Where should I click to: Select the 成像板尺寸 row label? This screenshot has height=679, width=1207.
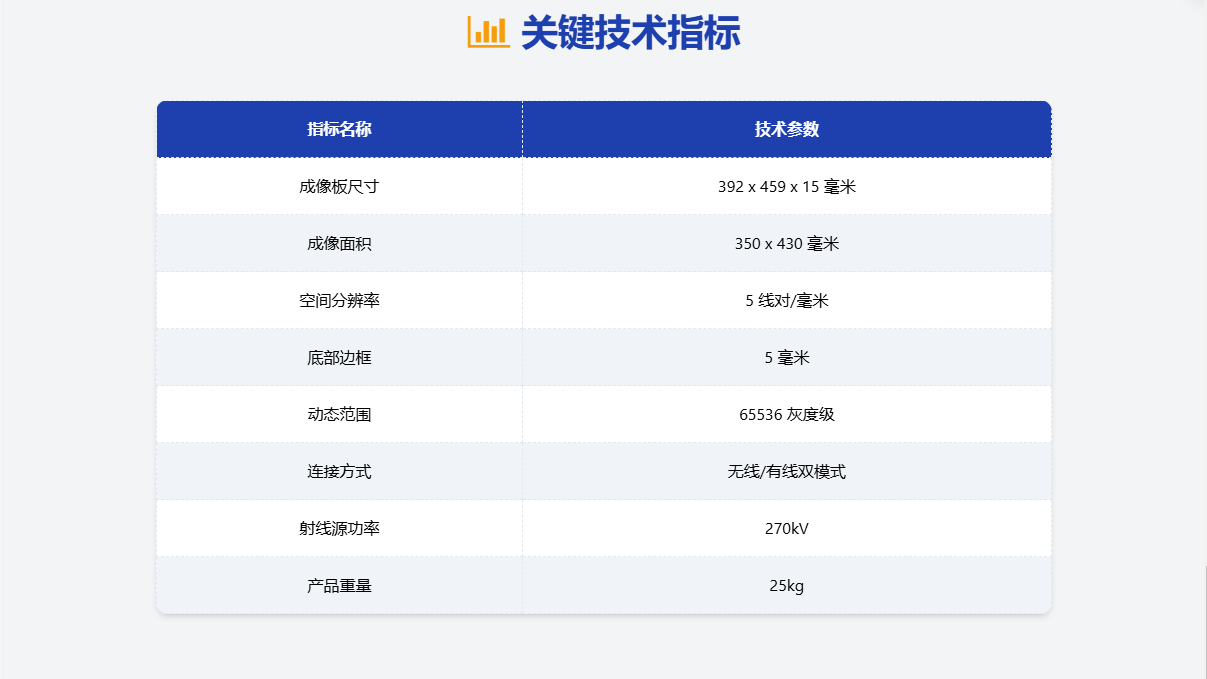(x=338, y=185)
